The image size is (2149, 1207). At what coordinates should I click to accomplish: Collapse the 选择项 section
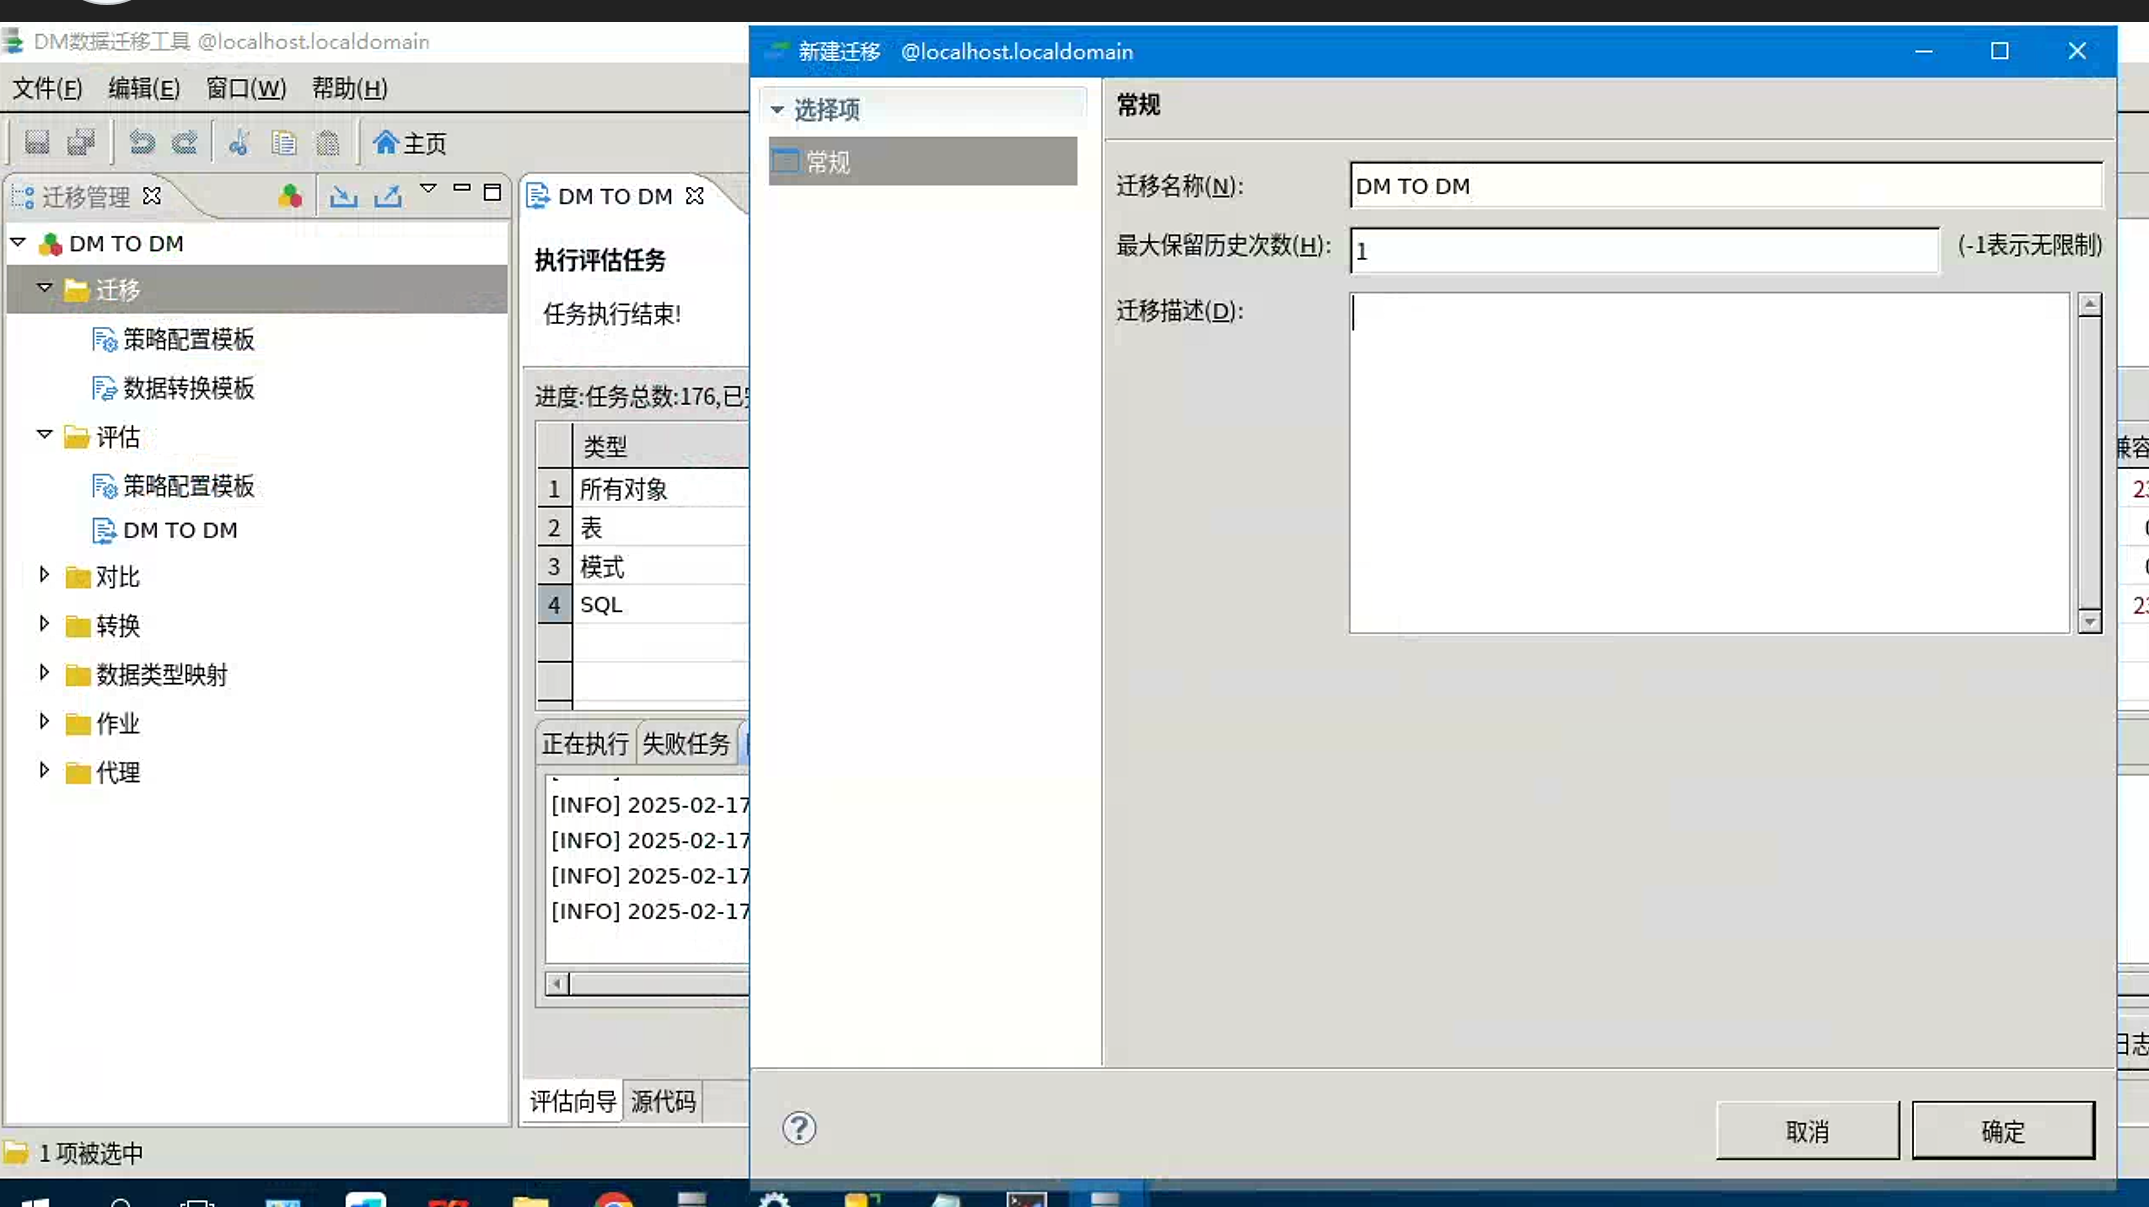click(x=777, y=110)
